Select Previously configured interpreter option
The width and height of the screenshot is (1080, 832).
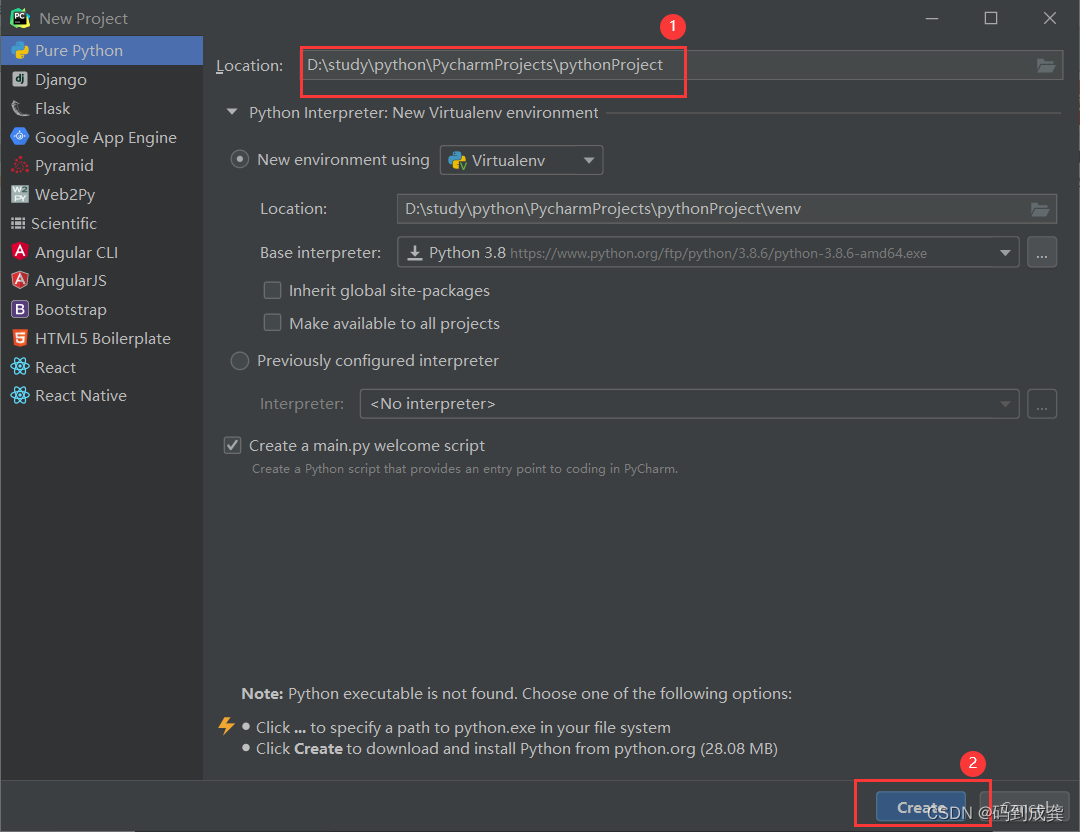point(239,360)
